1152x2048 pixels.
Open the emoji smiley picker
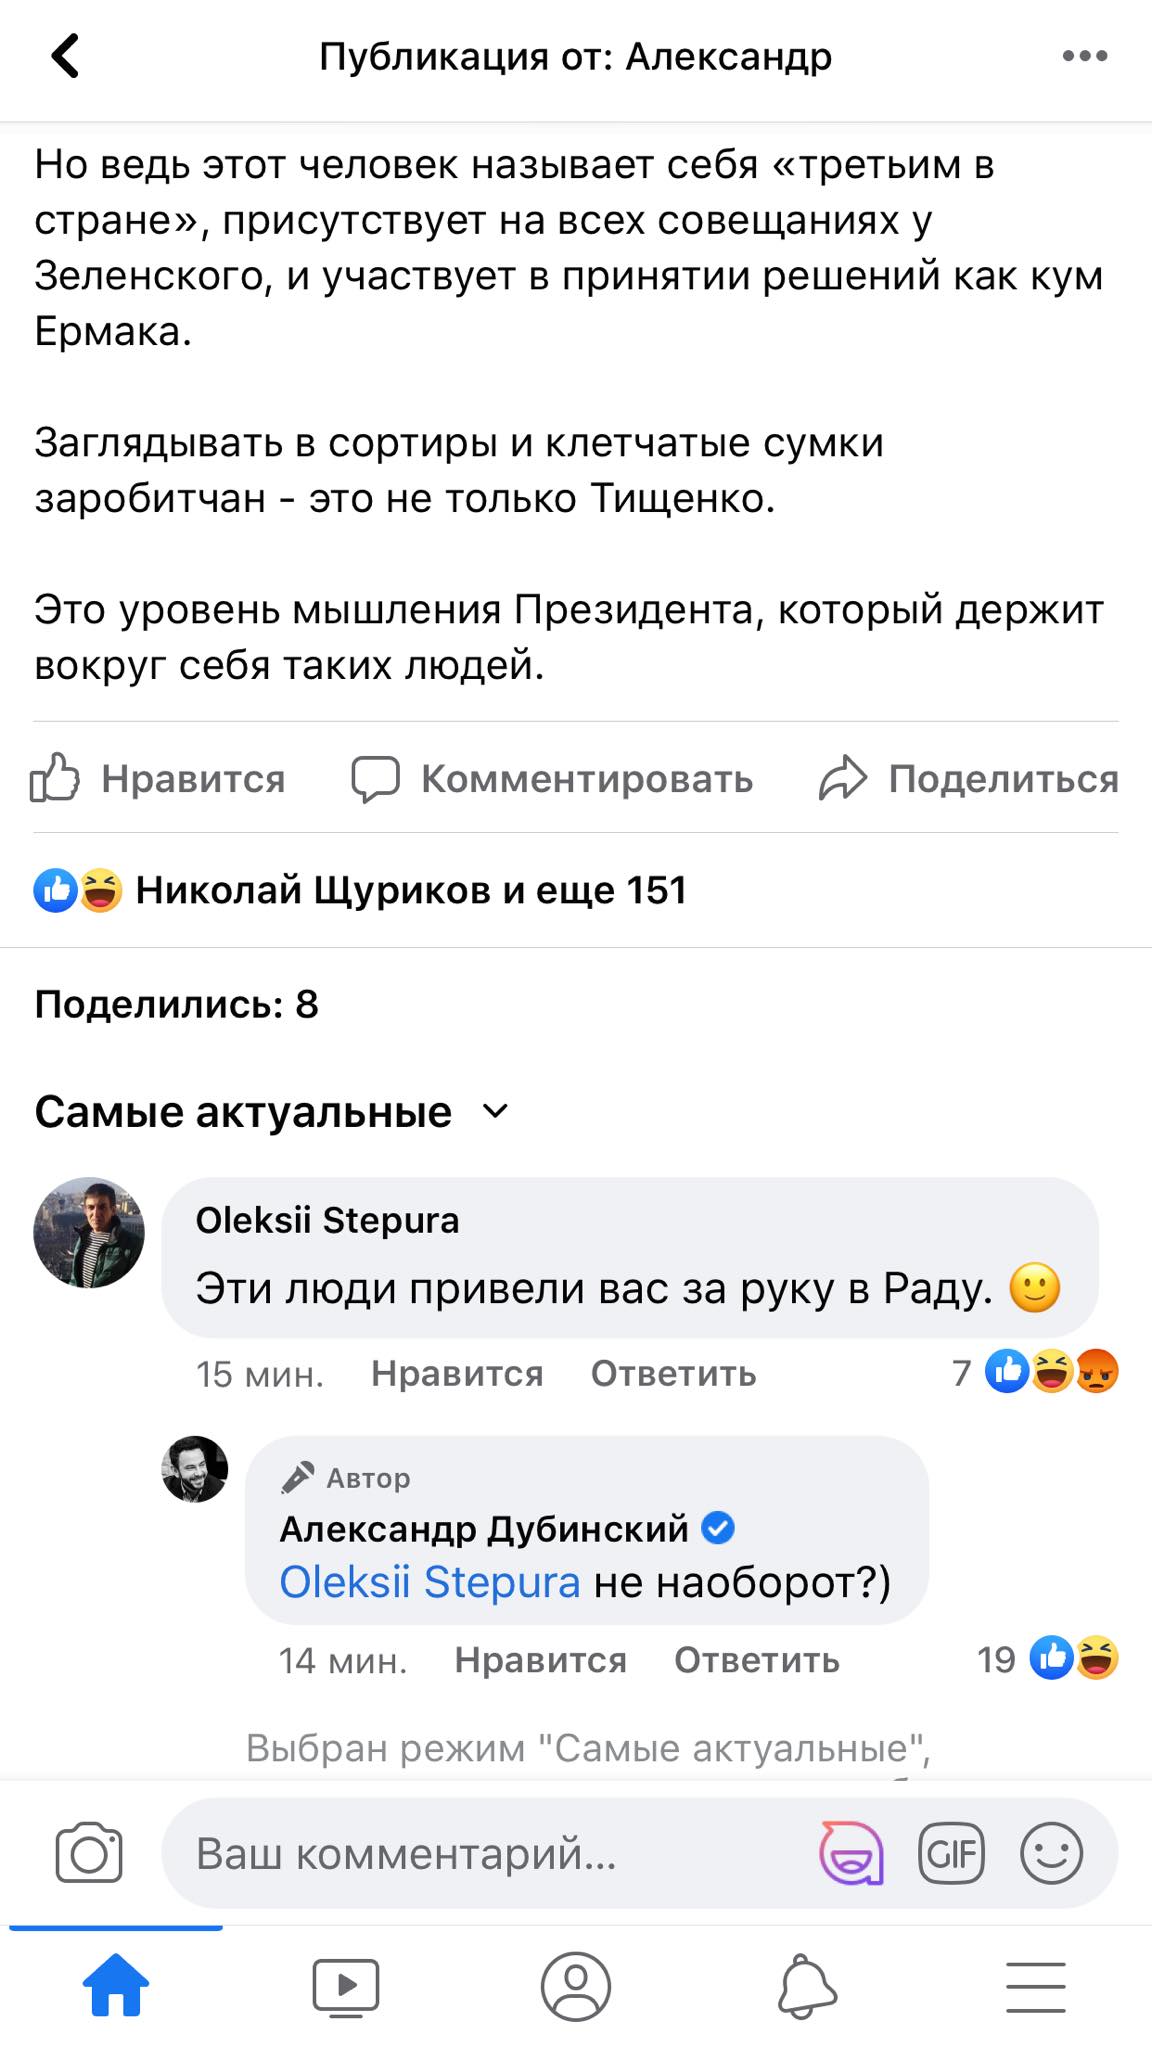1051,1853
